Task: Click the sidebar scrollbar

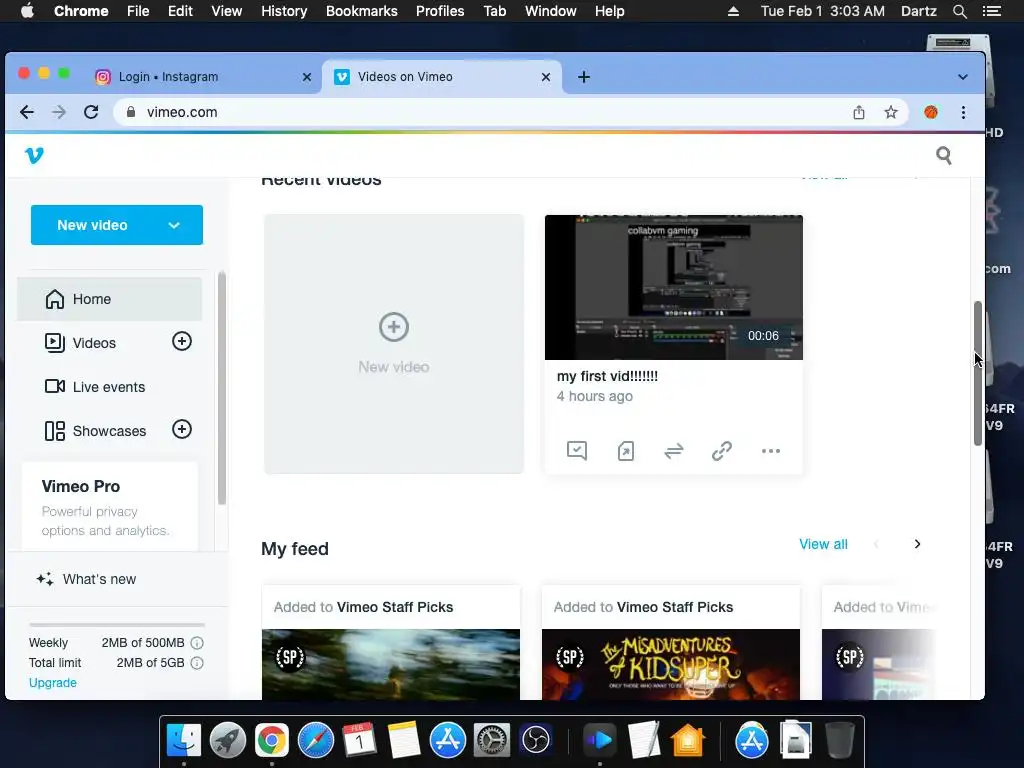Action: tap(221, 388)
